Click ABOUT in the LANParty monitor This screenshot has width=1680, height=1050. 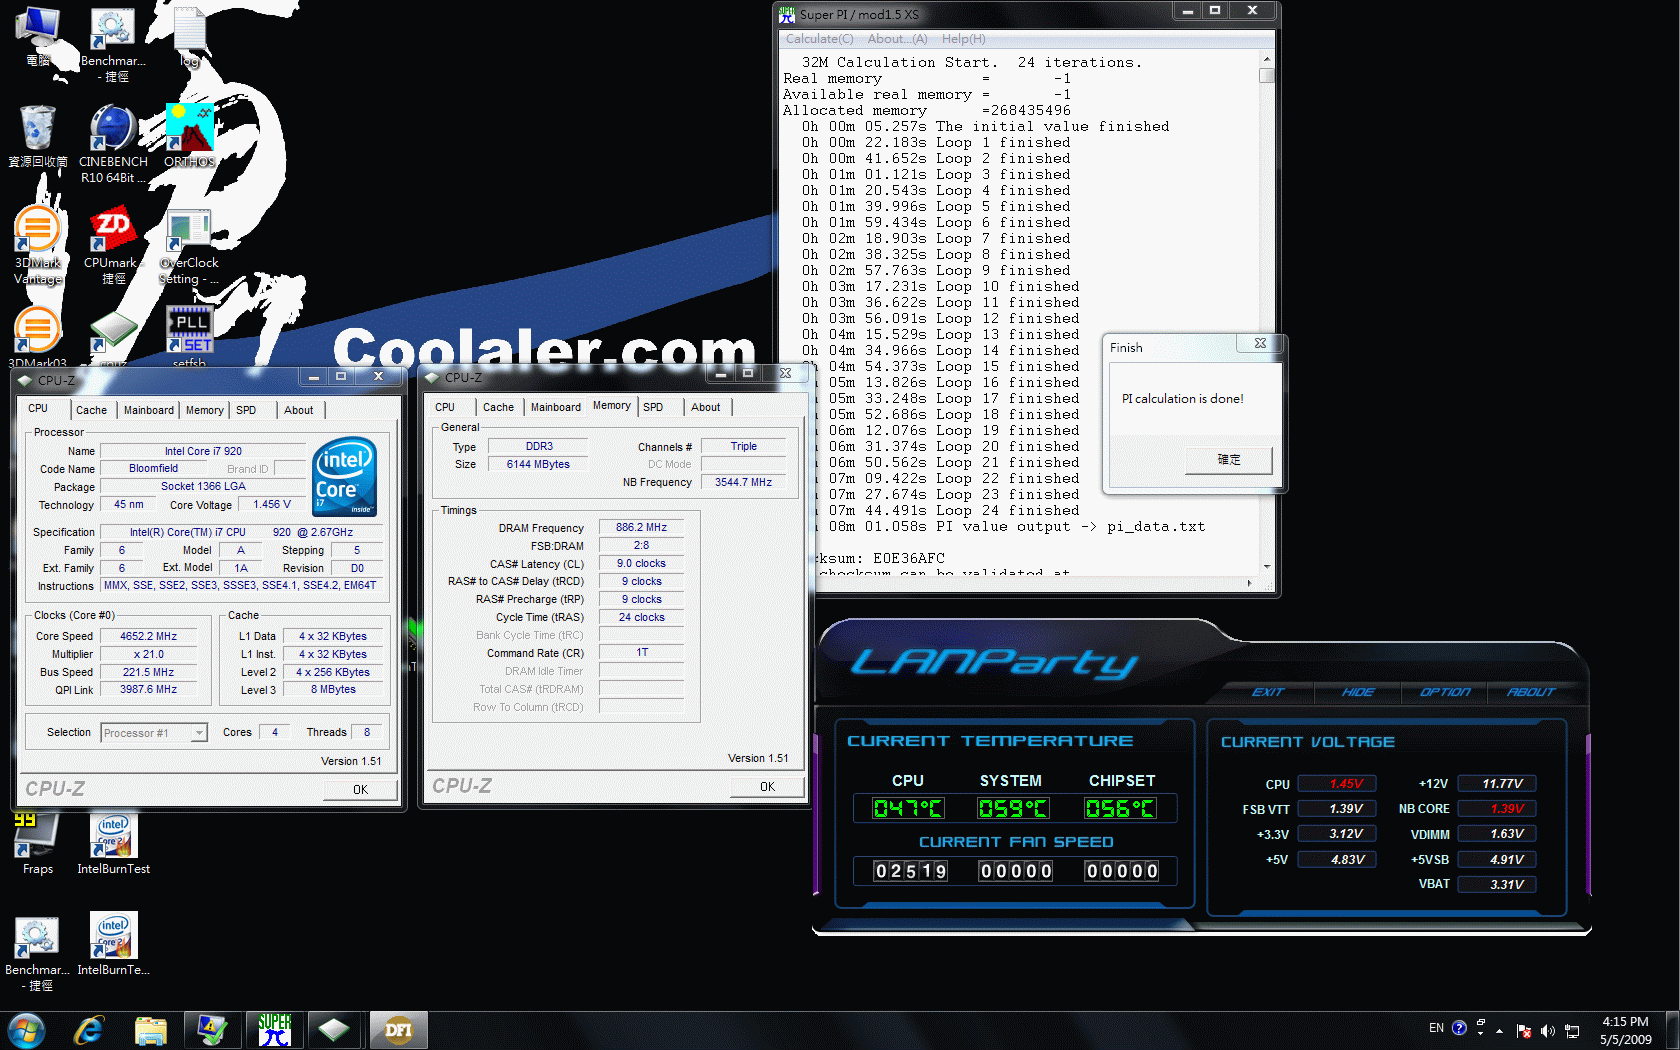point(1530,692)
